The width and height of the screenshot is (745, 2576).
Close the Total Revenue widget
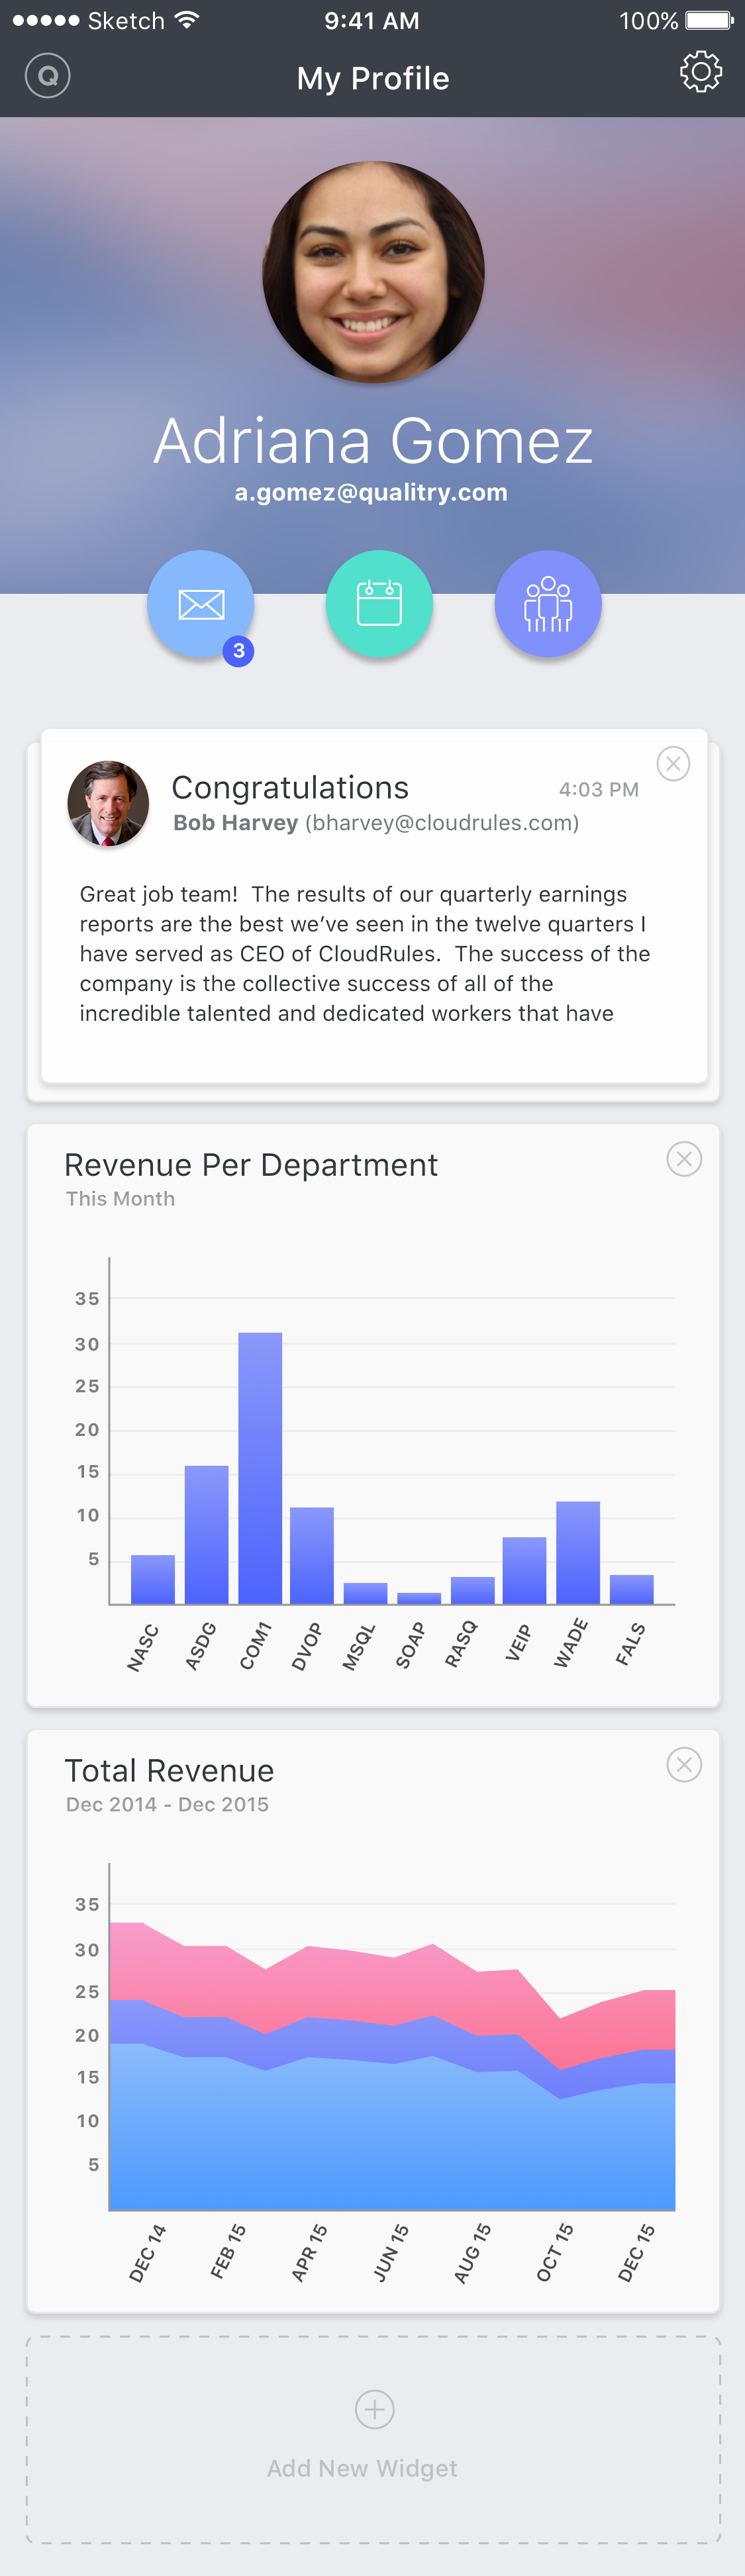[x=684, y=1765]
